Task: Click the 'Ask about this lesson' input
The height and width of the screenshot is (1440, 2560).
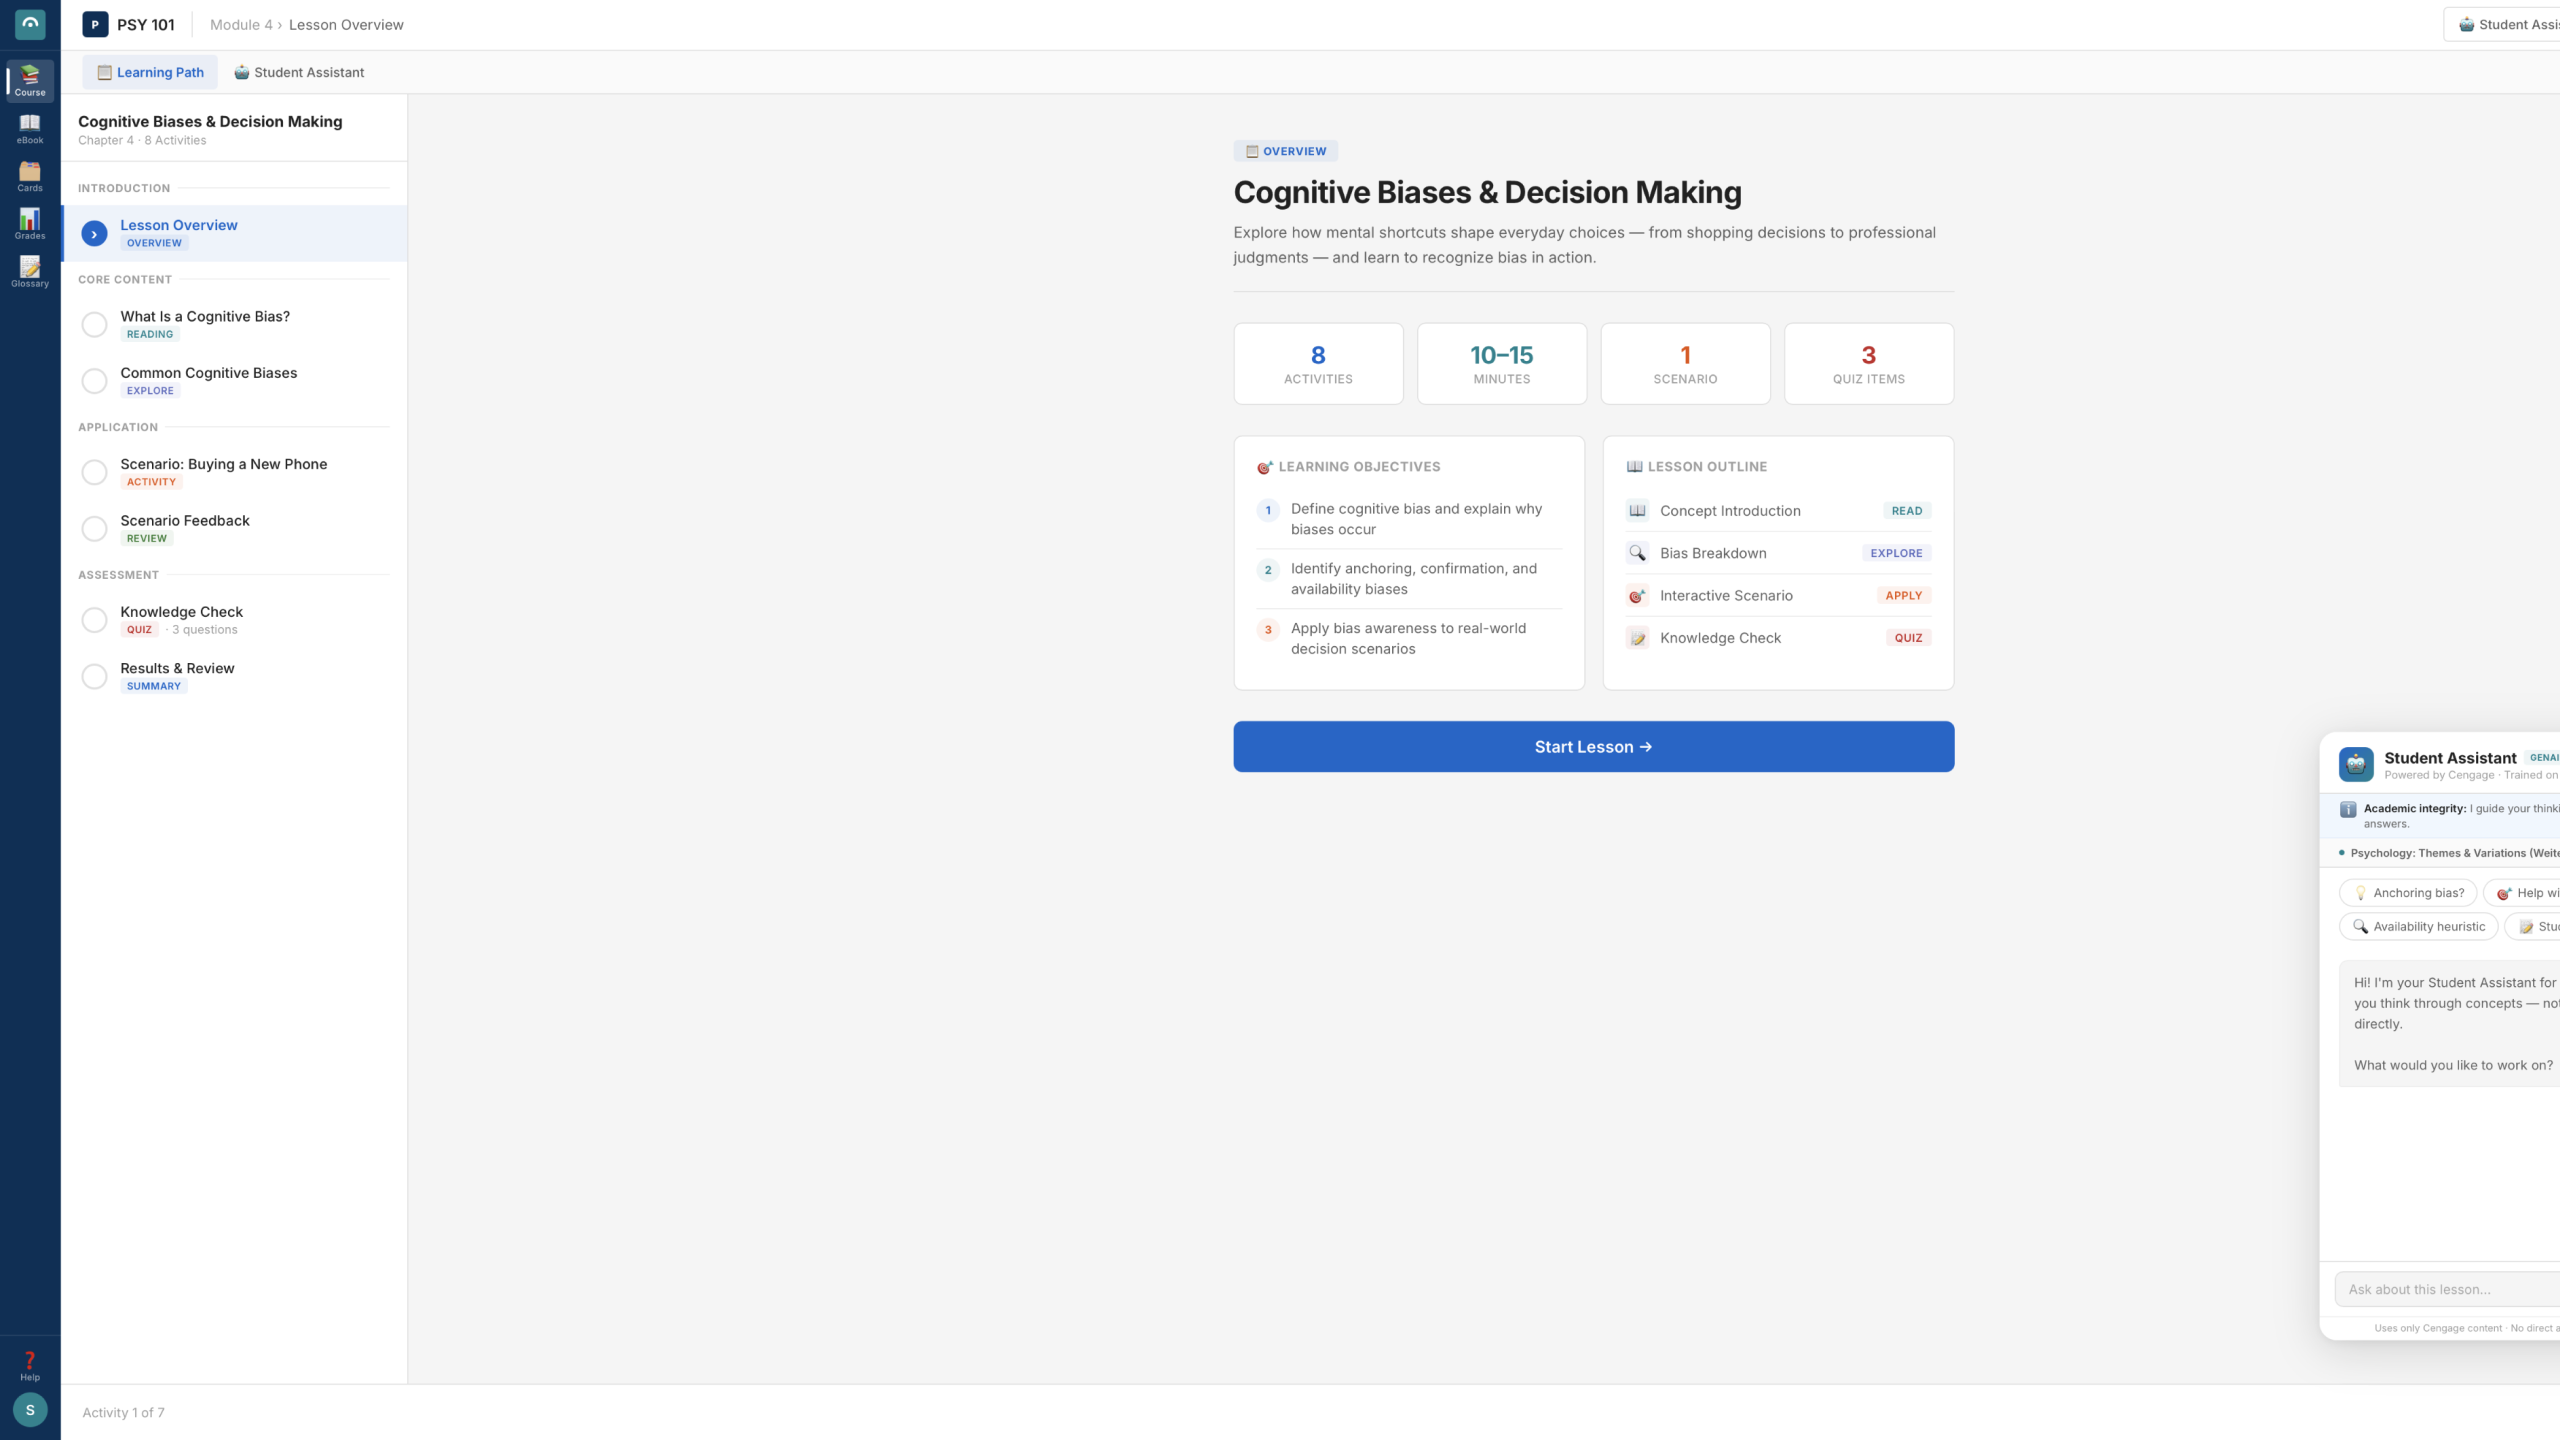Action: [2440, 1289]
